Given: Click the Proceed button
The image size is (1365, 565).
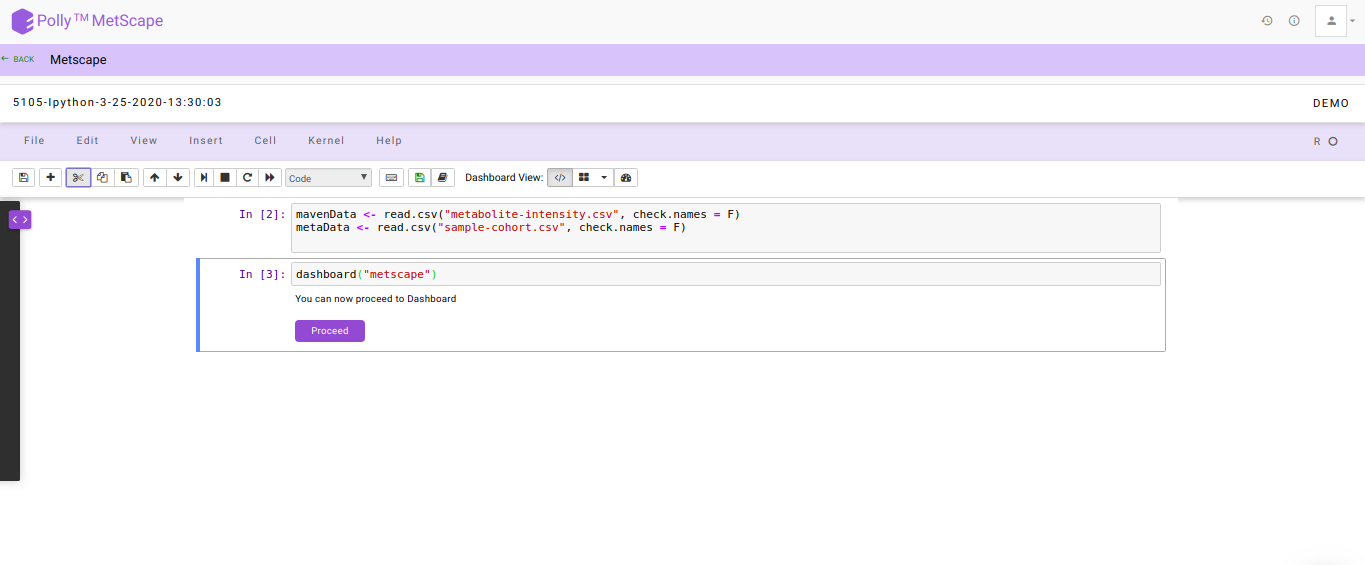Looking at the screenshot, I should pyautogui.click(x=330, y=331).
